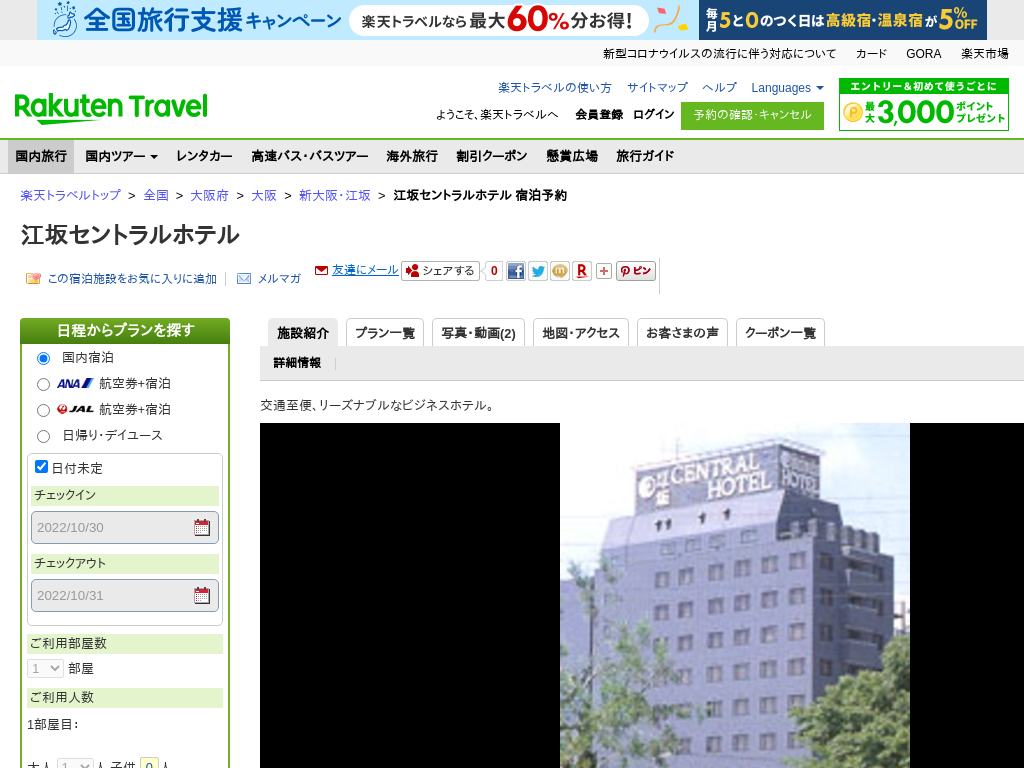Image resolution: width=1024 pixels, height=768 pixels.
Task: Open レンタカー in the navigation bar
Action: [204, 156]
